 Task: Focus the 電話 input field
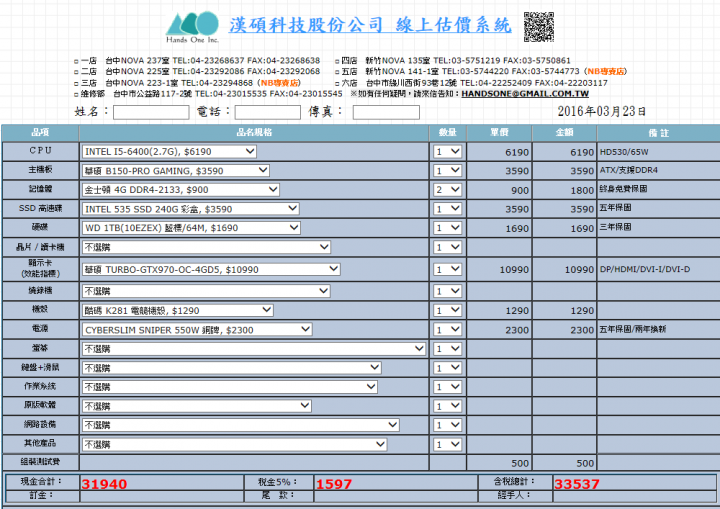pyautogui.click(x=268, y=113)
